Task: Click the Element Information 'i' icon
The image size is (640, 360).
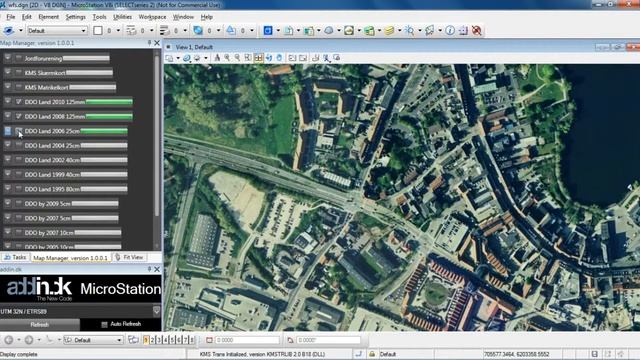Action: point(450,31)
